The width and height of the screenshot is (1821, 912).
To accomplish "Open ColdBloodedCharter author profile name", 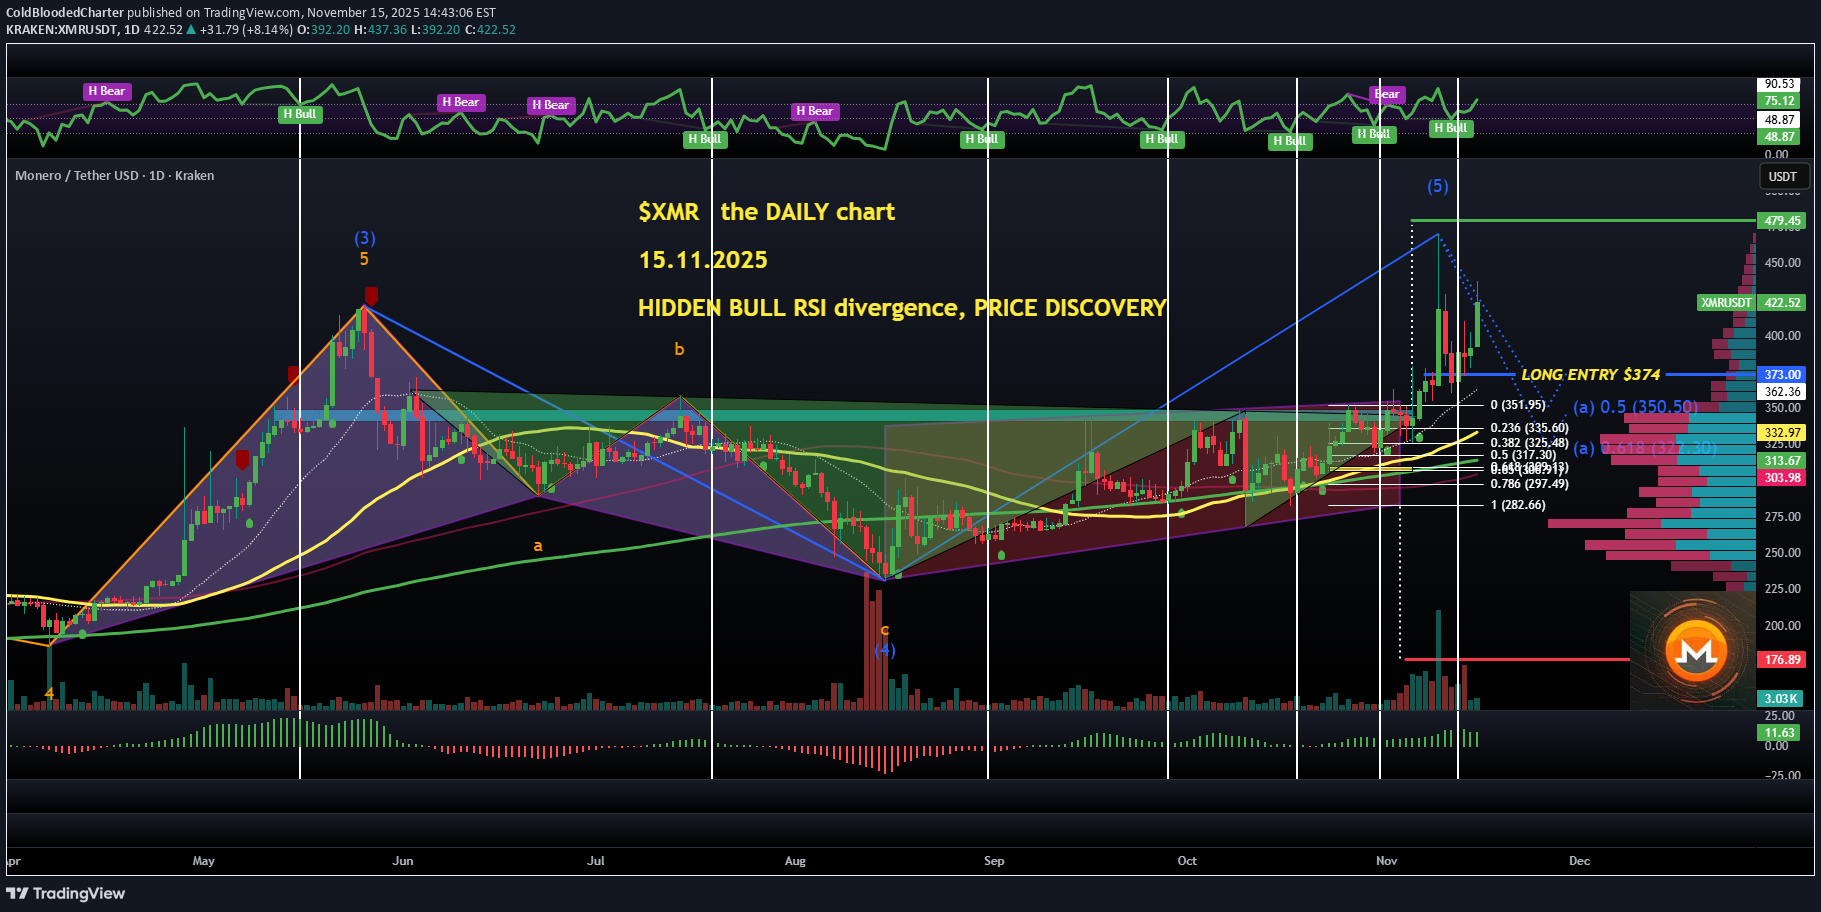I will tap(65, 13).
